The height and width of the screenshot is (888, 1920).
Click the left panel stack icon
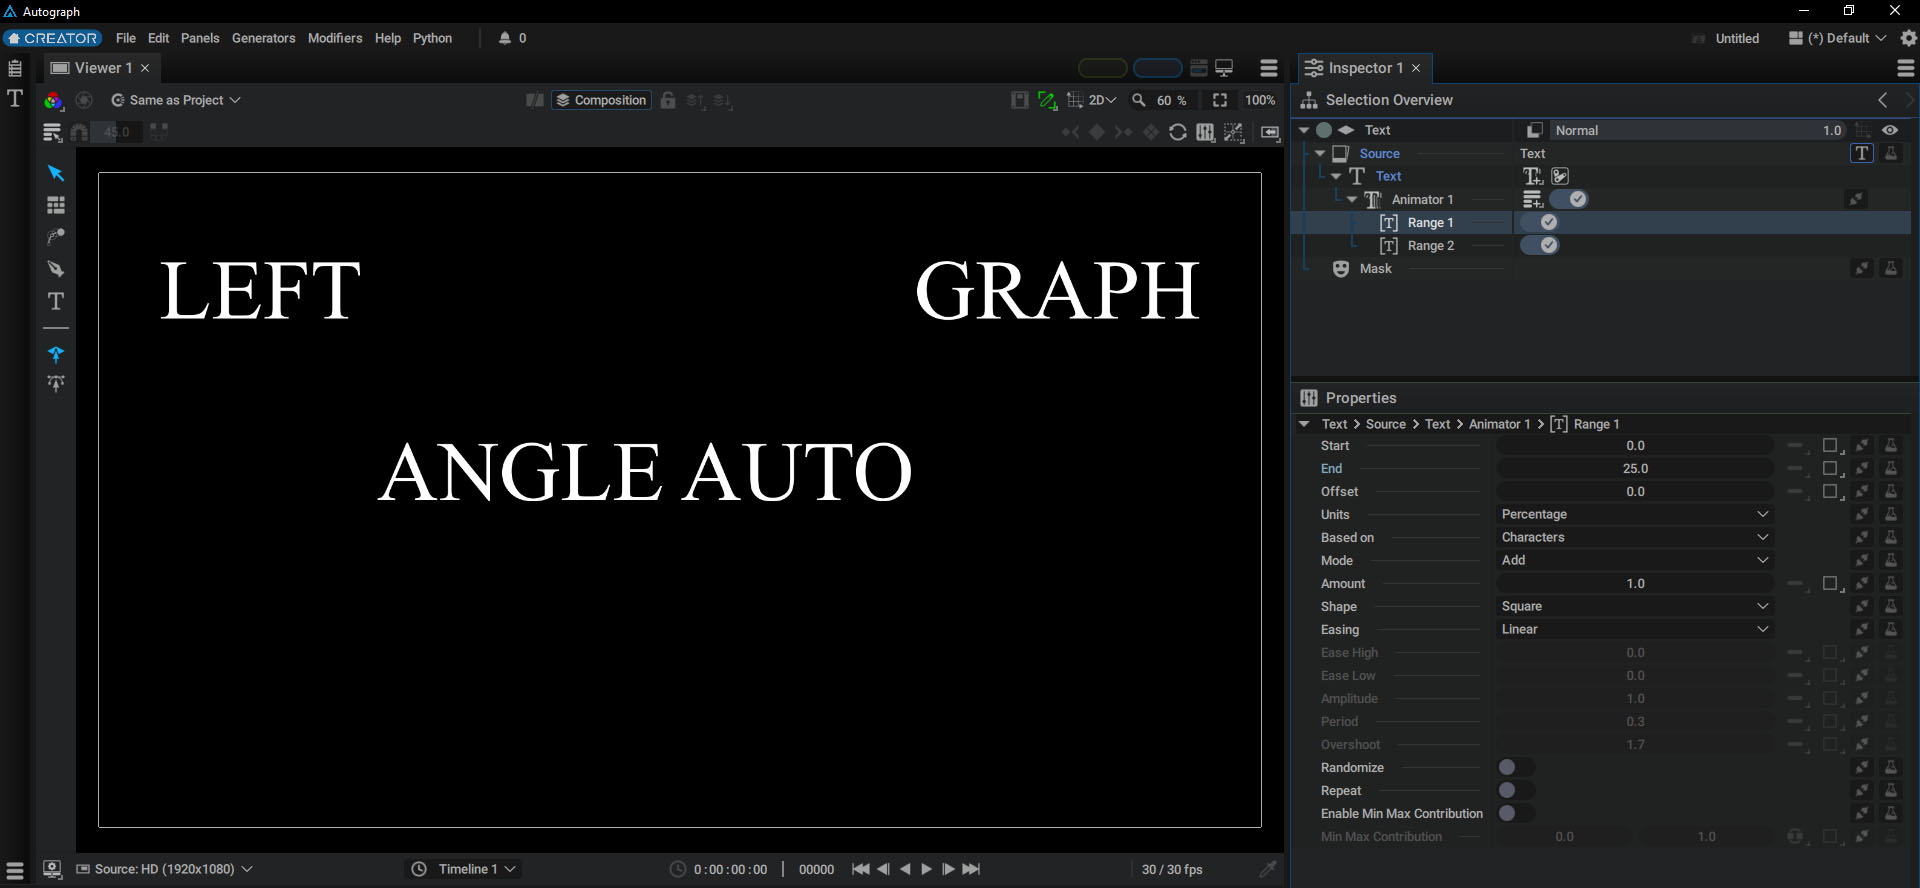pyautogui.click(x=15, y=68)
